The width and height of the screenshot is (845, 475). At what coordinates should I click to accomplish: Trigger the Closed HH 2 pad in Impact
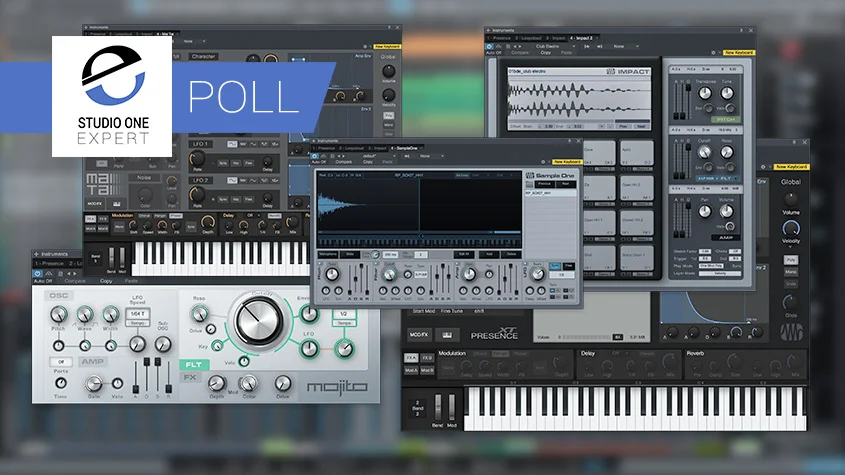[636, 224]
